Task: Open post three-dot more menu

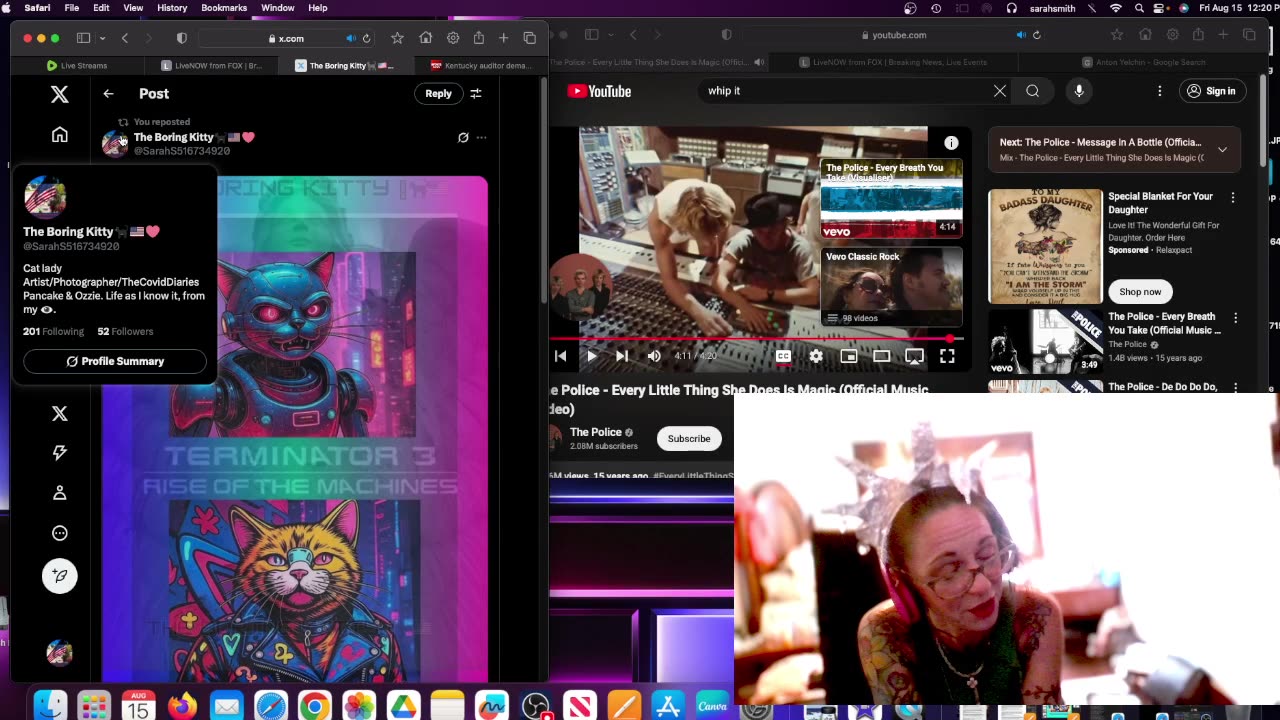Action: [481, 138]
